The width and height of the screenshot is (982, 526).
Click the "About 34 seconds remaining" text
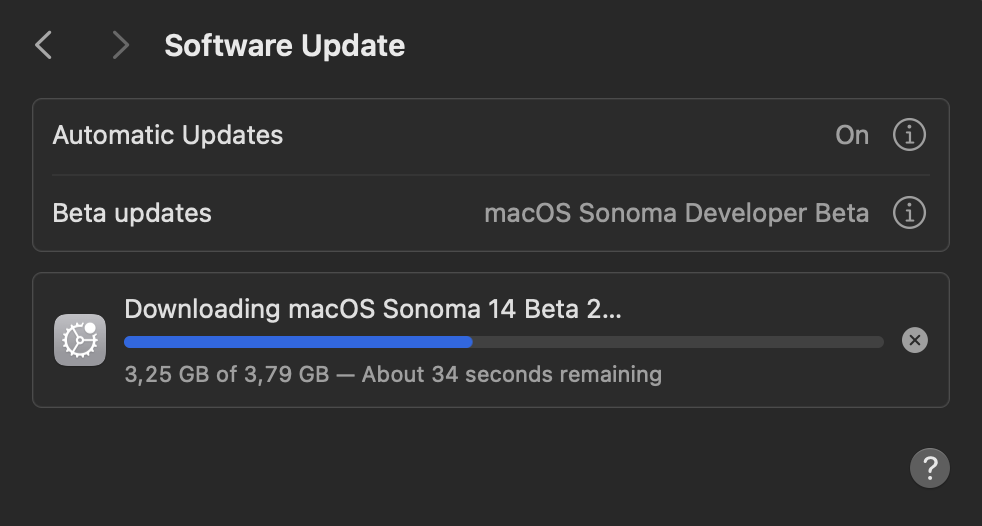coord(511,375)
